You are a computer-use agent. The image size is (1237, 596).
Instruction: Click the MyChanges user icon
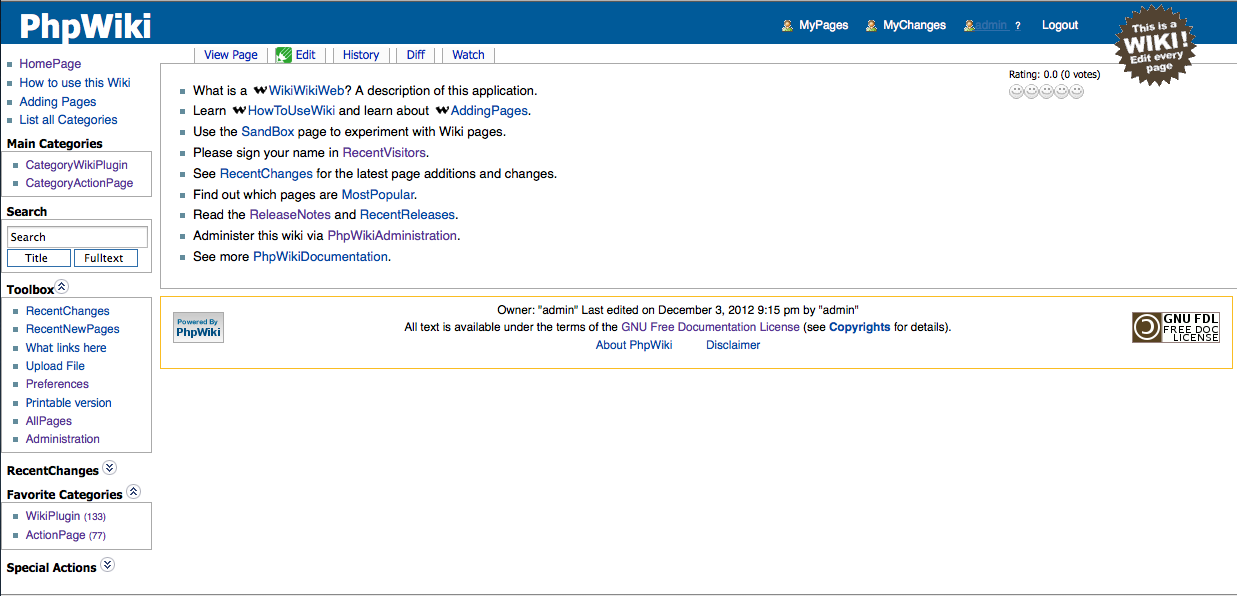(x=869, y=24)
